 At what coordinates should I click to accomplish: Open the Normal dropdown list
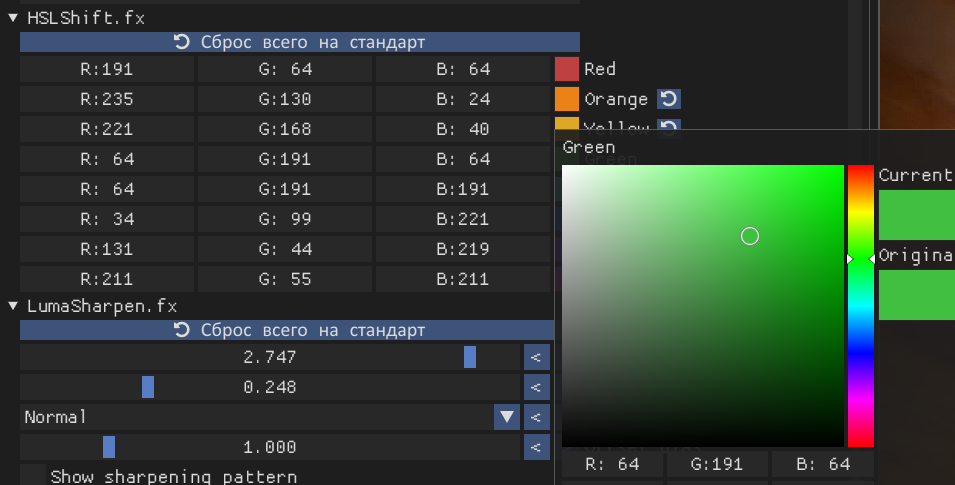point(507,417)
